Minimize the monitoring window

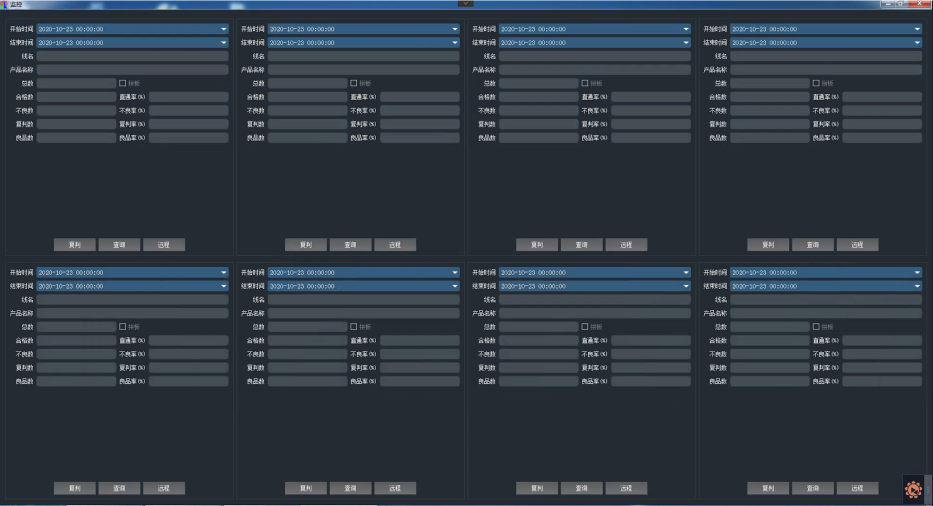tap(886, 5)
